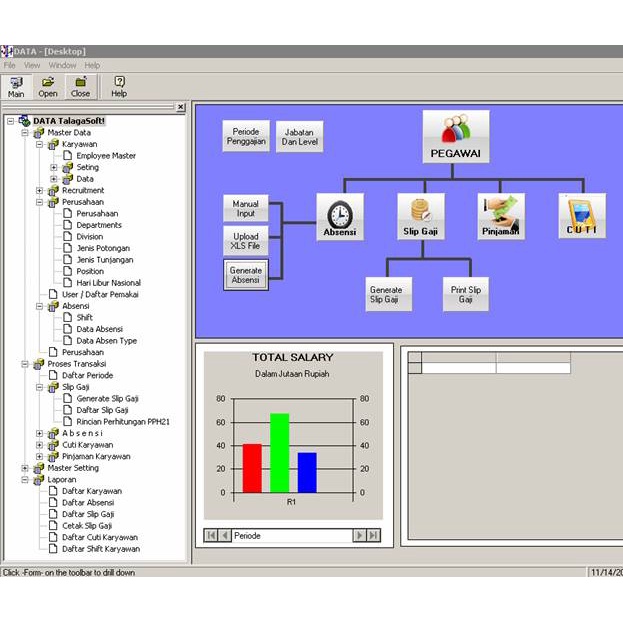Open Hari Libur Nasional item
The width and height of the screenshot is (623, 623).
click(x=108, y=283)
